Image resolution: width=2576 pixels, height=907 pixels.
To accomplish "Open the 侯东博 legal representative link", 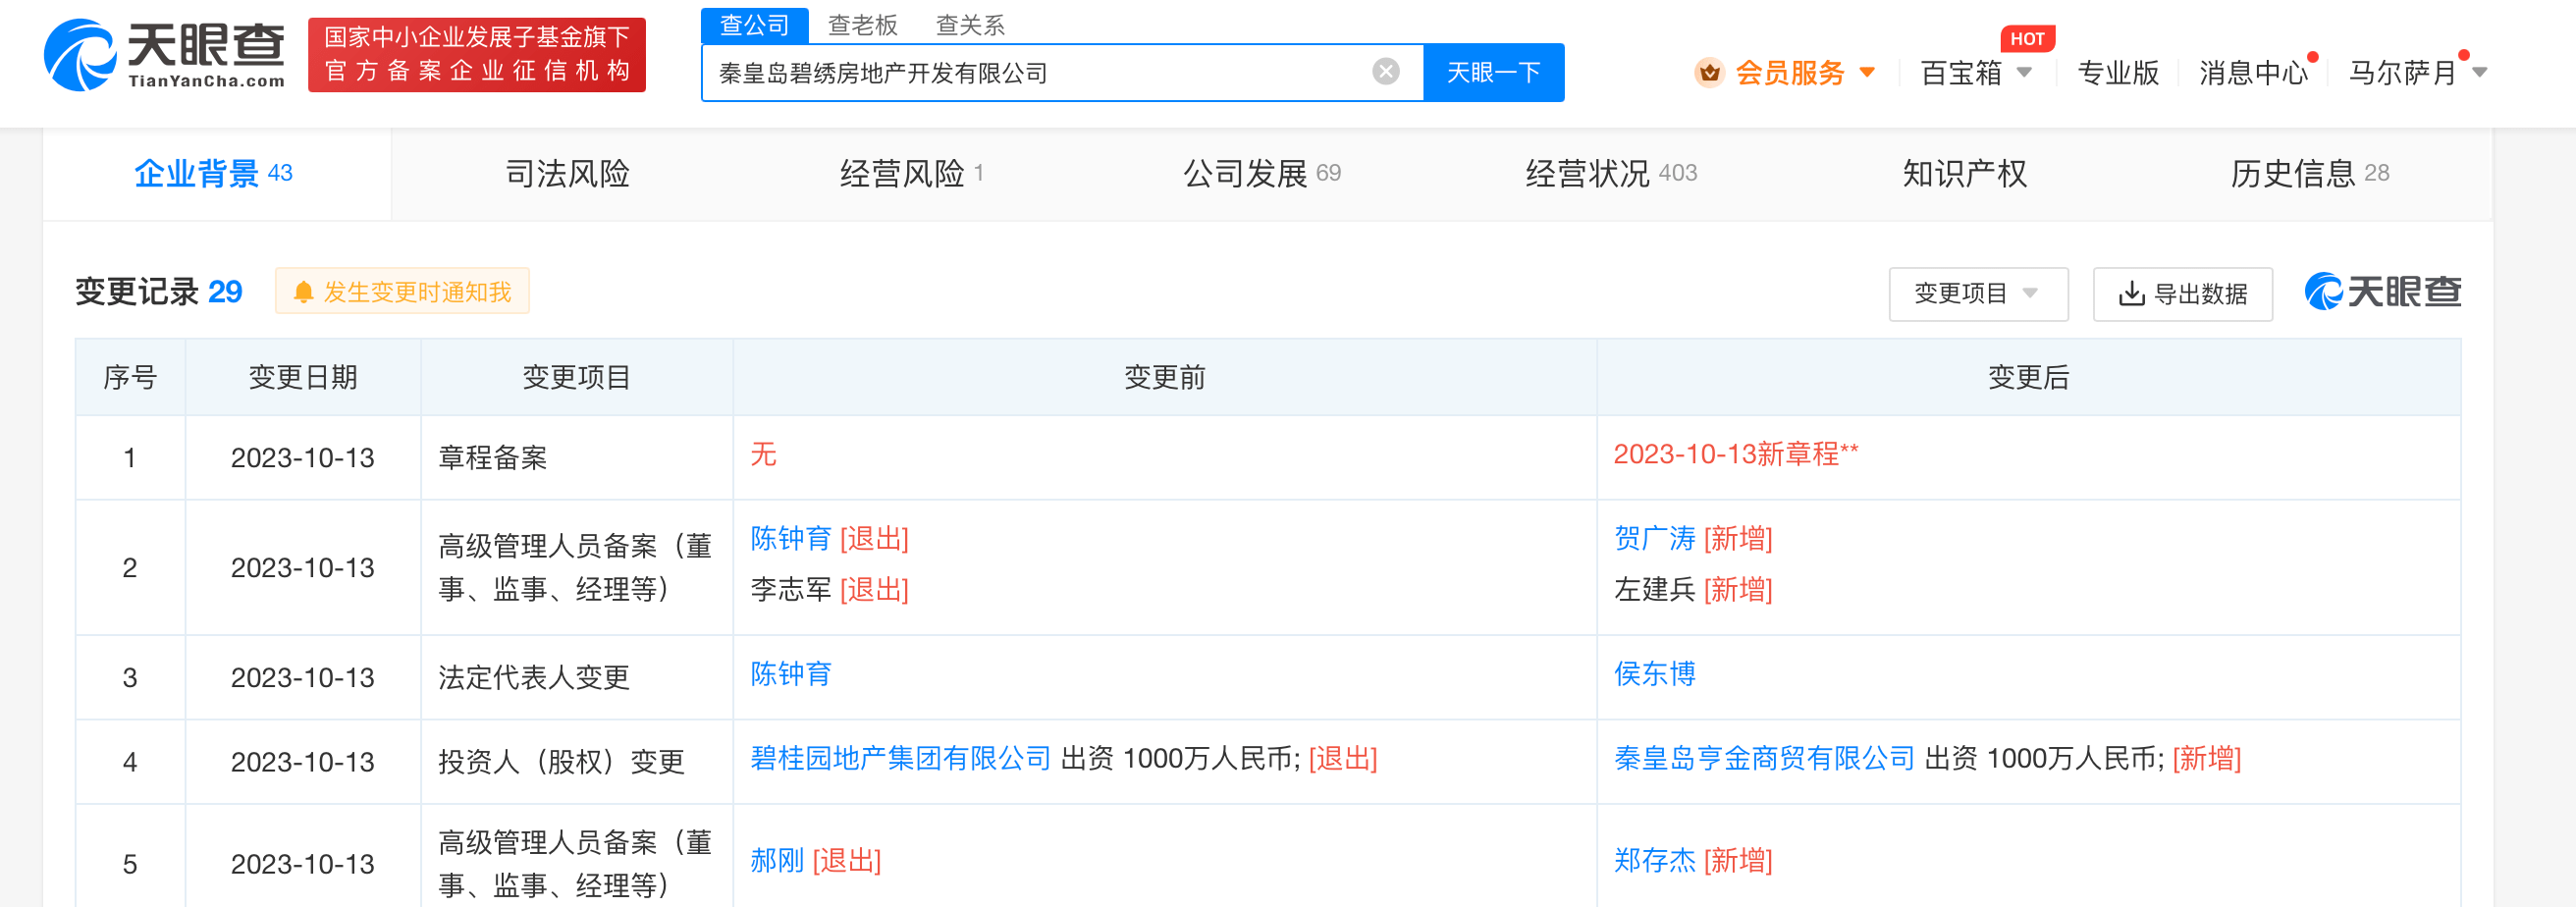I will pos(1654,674).
